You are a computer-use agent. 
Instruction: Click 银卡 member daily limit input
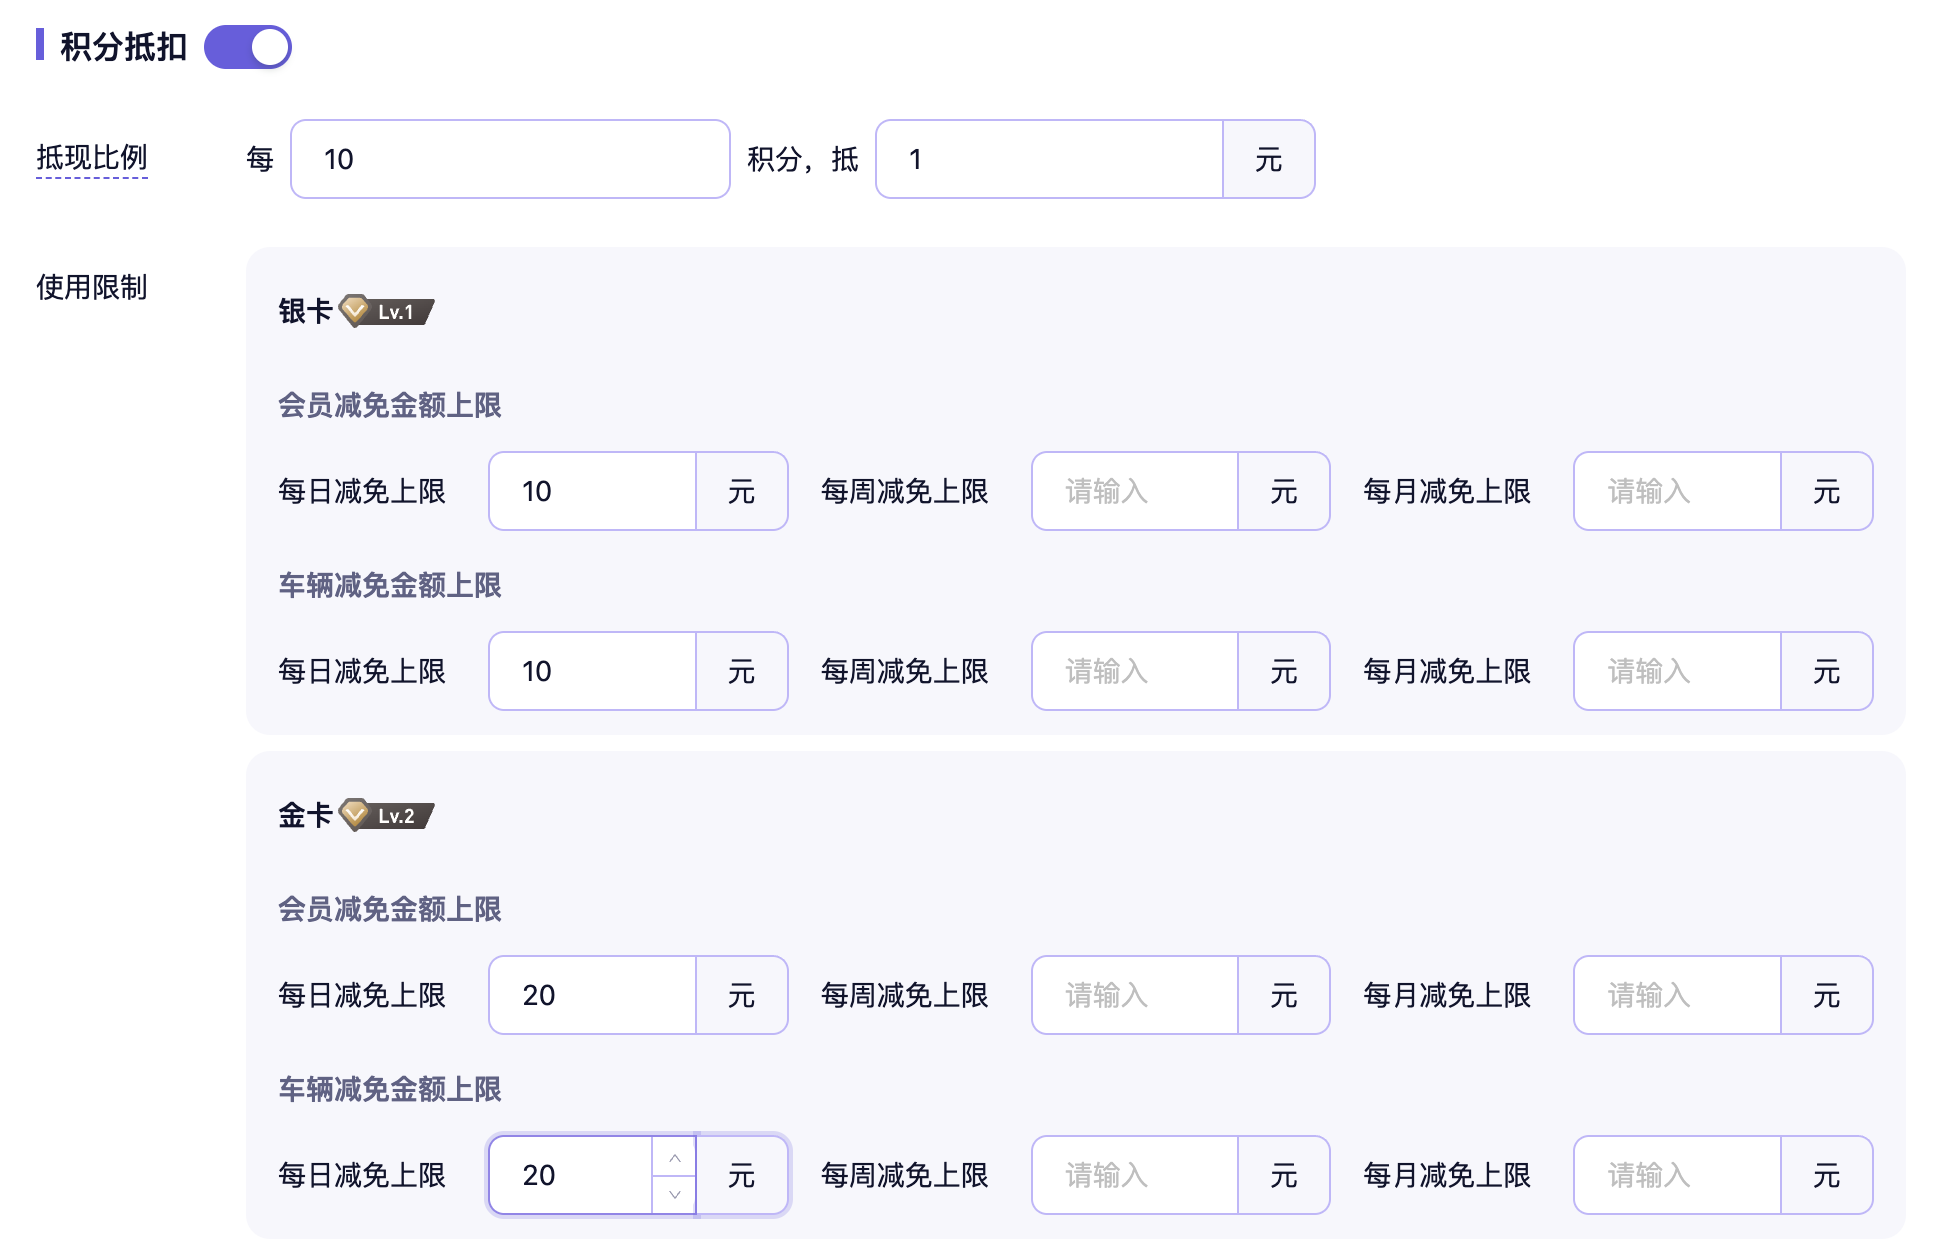tap(592, 491)
